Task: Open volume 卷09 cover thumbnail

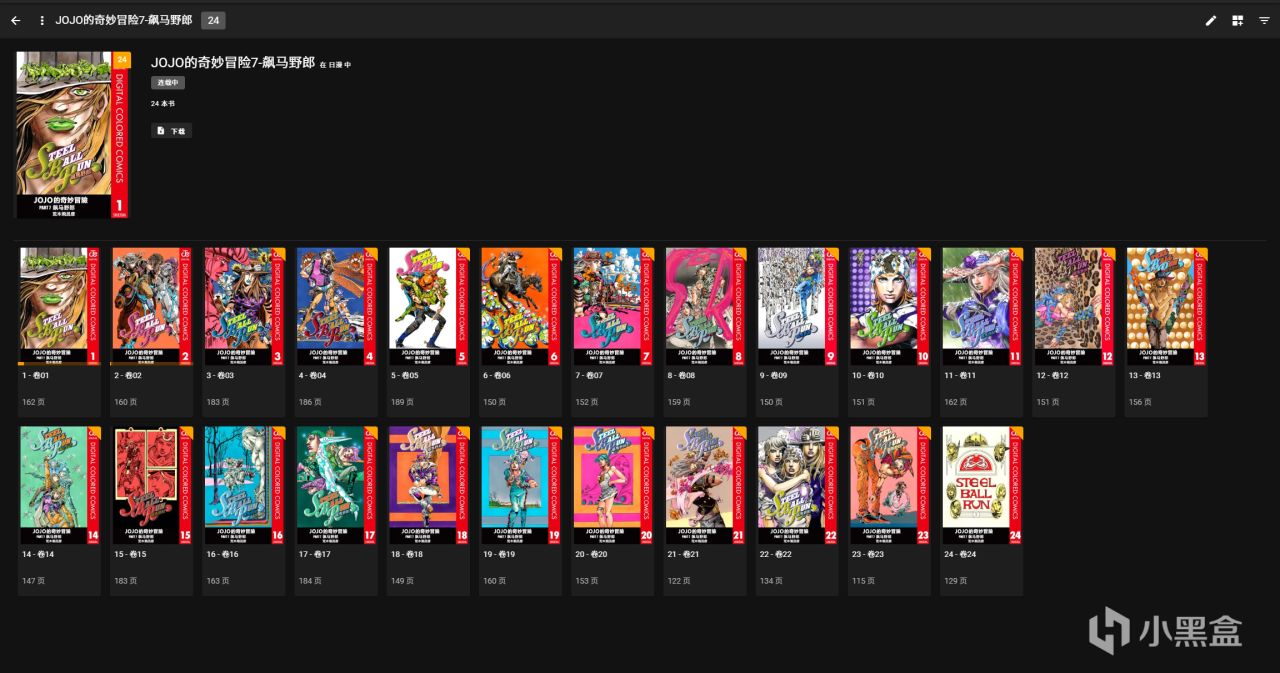Action: click(797, 306)
